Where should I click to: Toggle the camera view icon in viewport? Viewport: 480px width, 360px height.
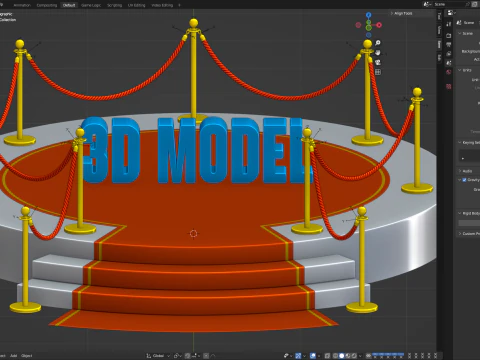pyautogui.click(x=378, y=62)
